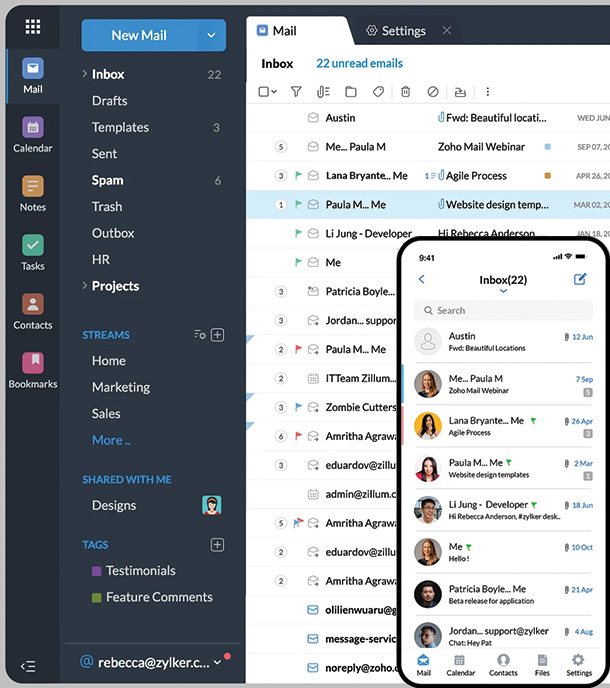Toggle flag on highlighted Paula M email
The height and width of the screenshot is (688, 610).
[298, 204]
